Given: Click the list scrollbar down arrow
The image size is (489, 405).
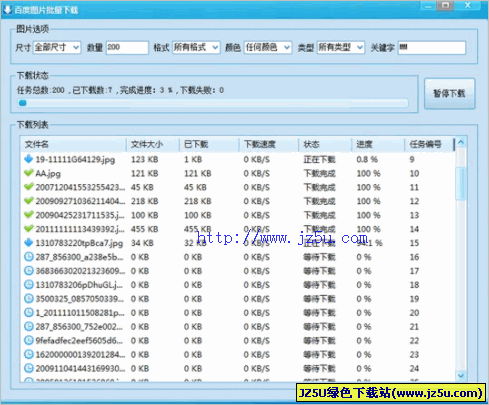Looking at the screenshot, I should pos(461,376).
